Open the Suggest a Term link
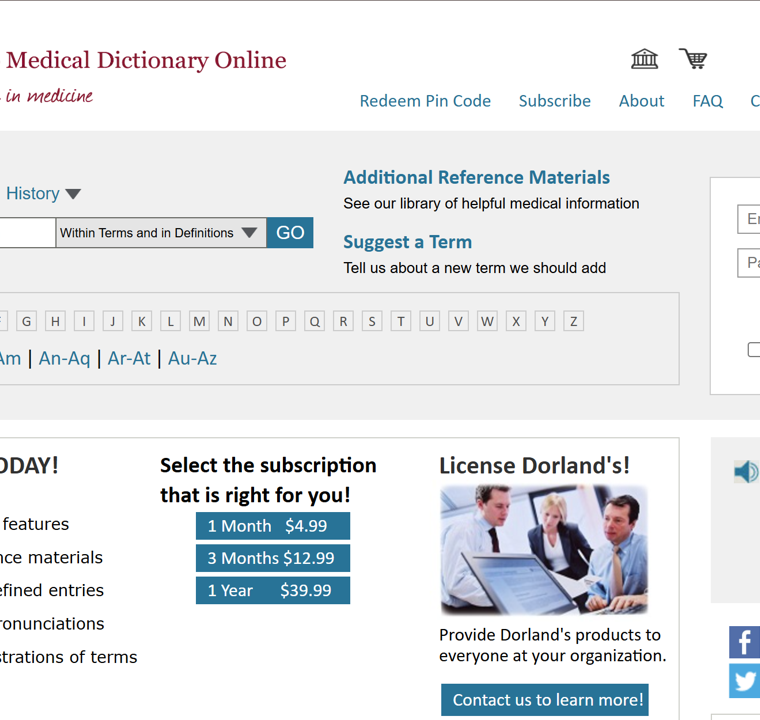The width and height of the screenshot is (760, 720). (x=408, y=242)
